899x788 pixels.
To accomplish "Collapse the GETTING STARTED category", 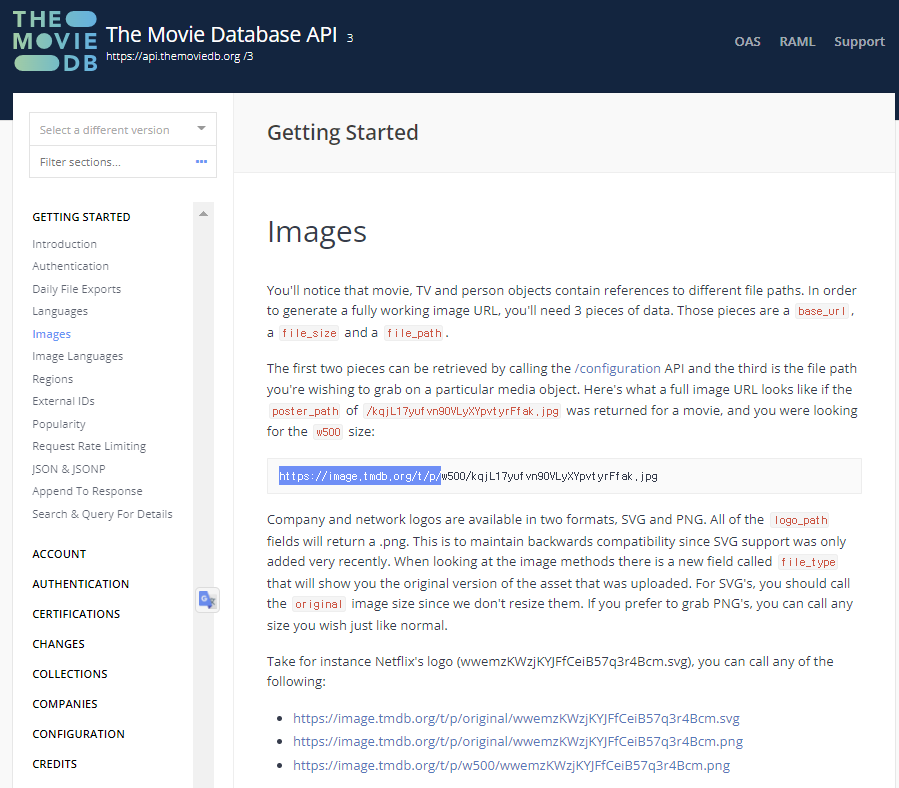I will (x=81, y=217).
